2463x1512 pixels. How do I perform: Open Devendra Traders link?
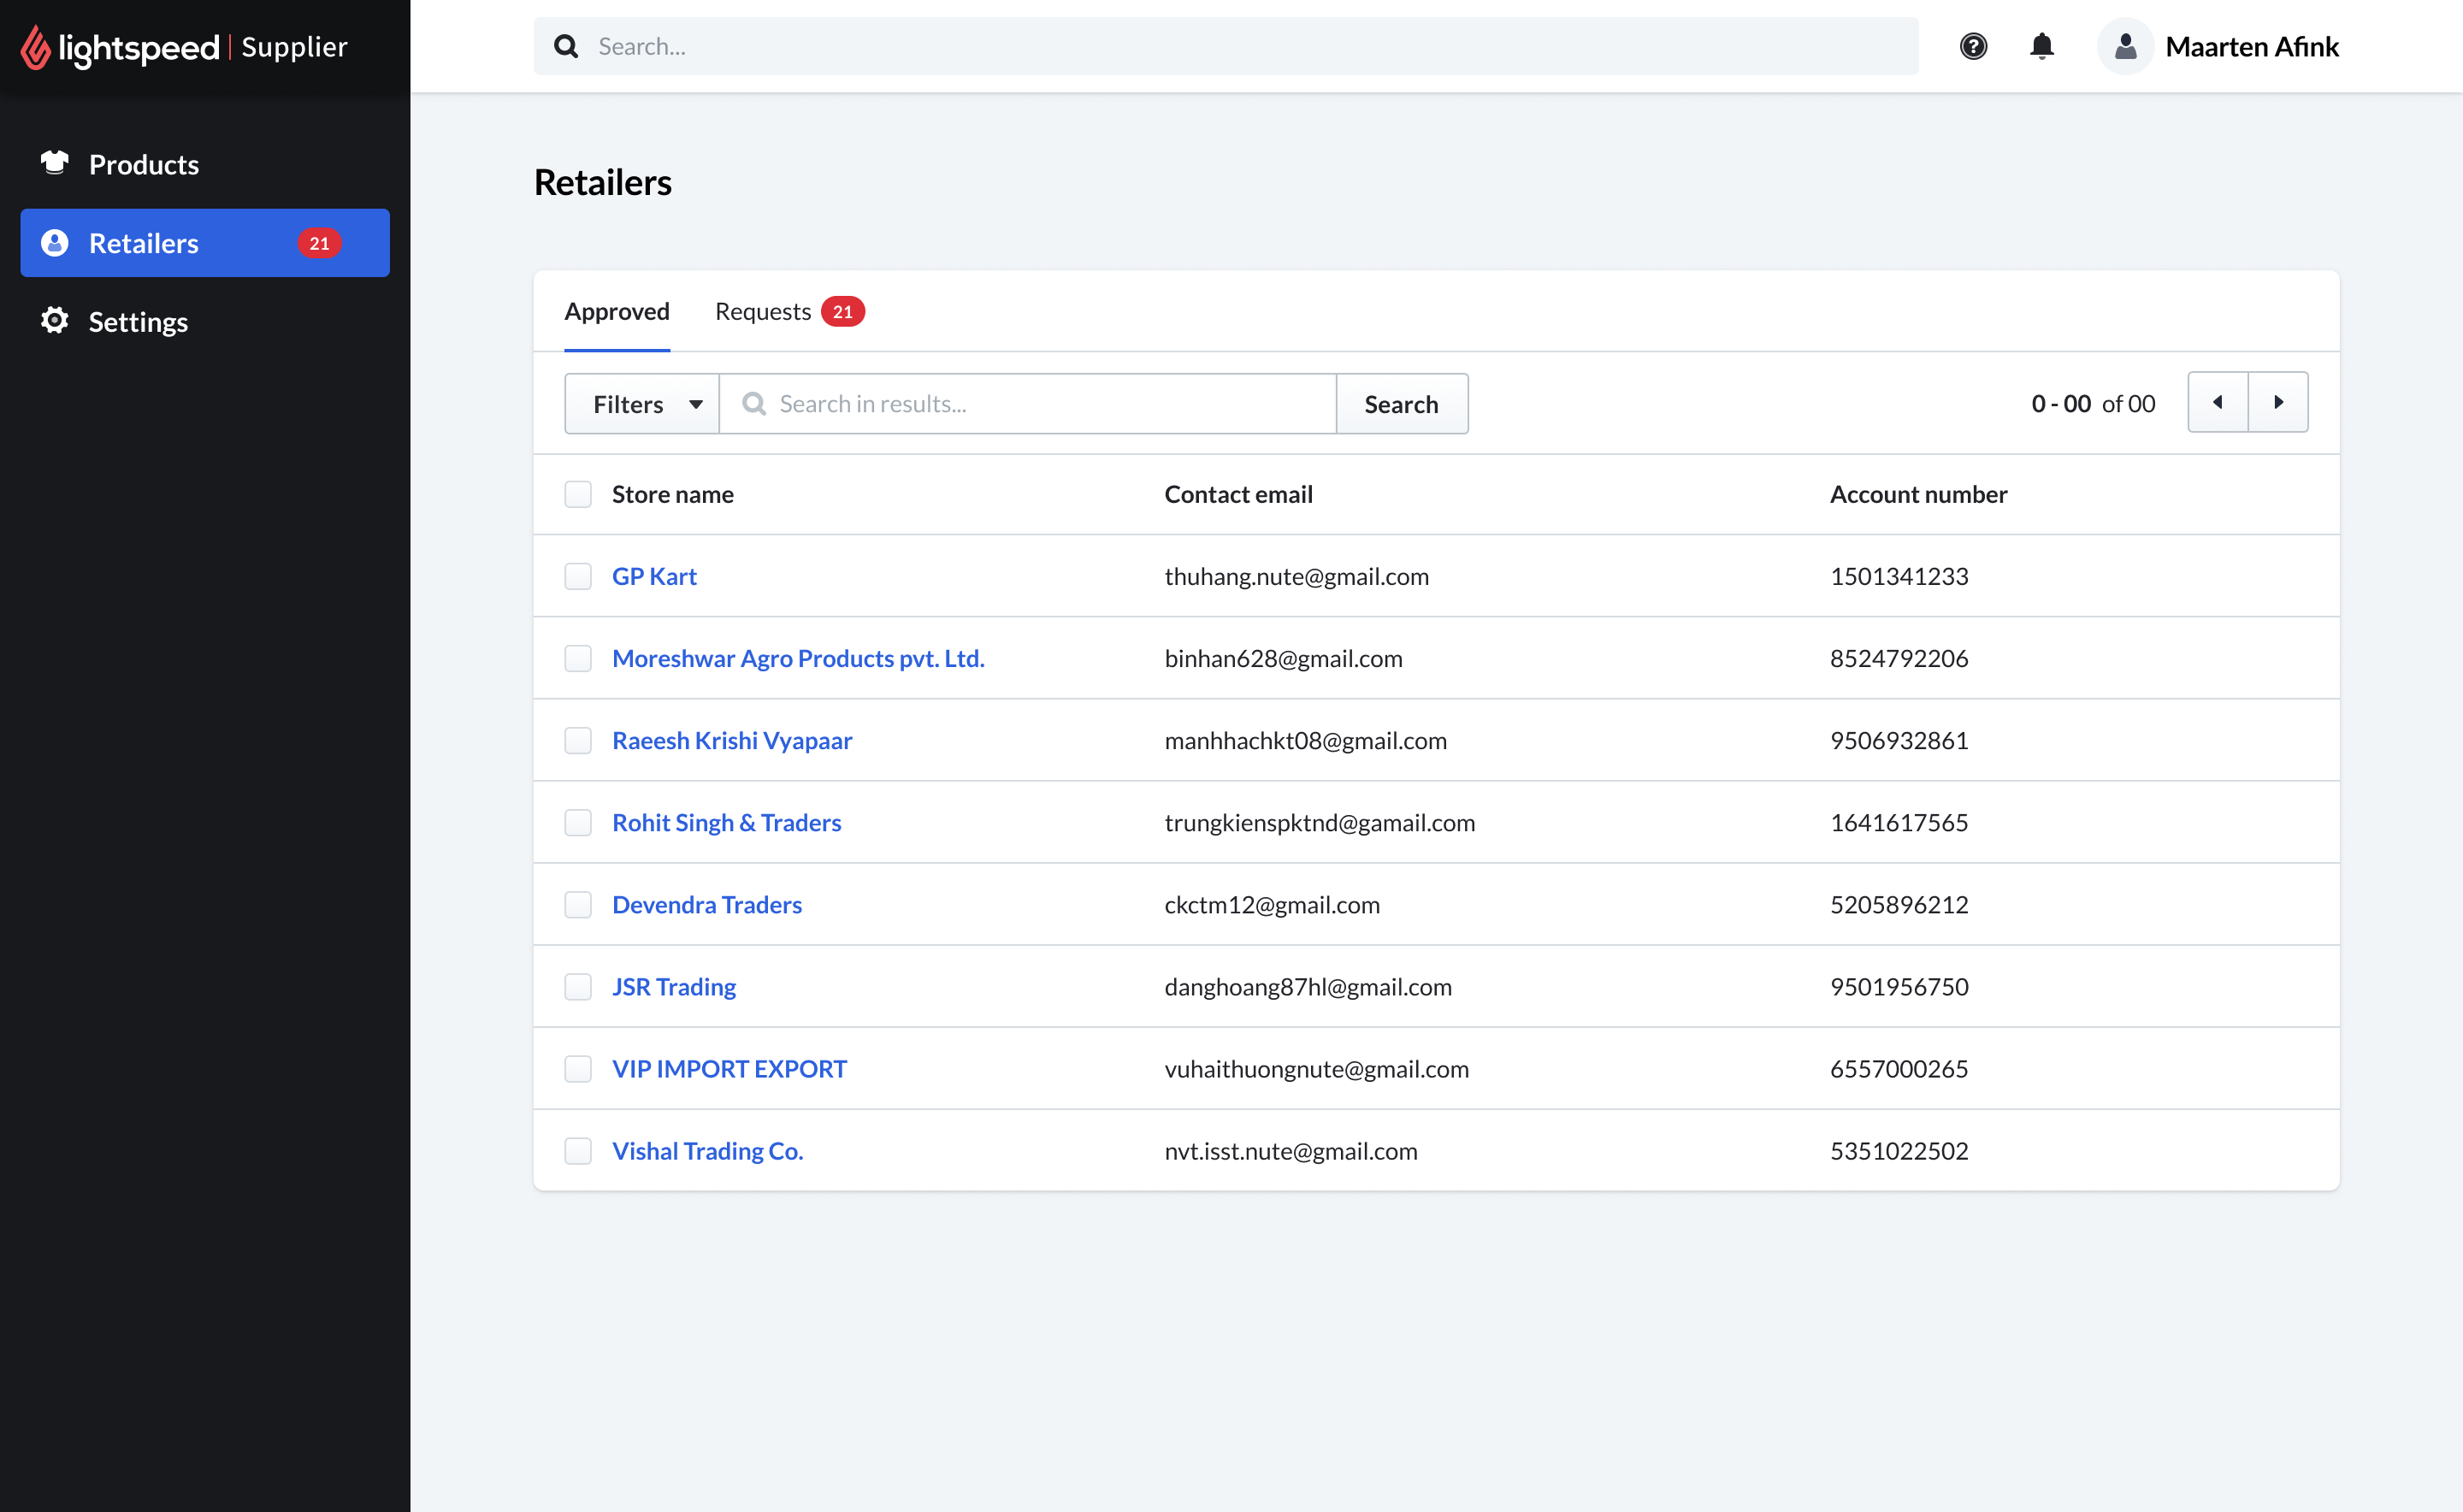(x=707, y=904)
